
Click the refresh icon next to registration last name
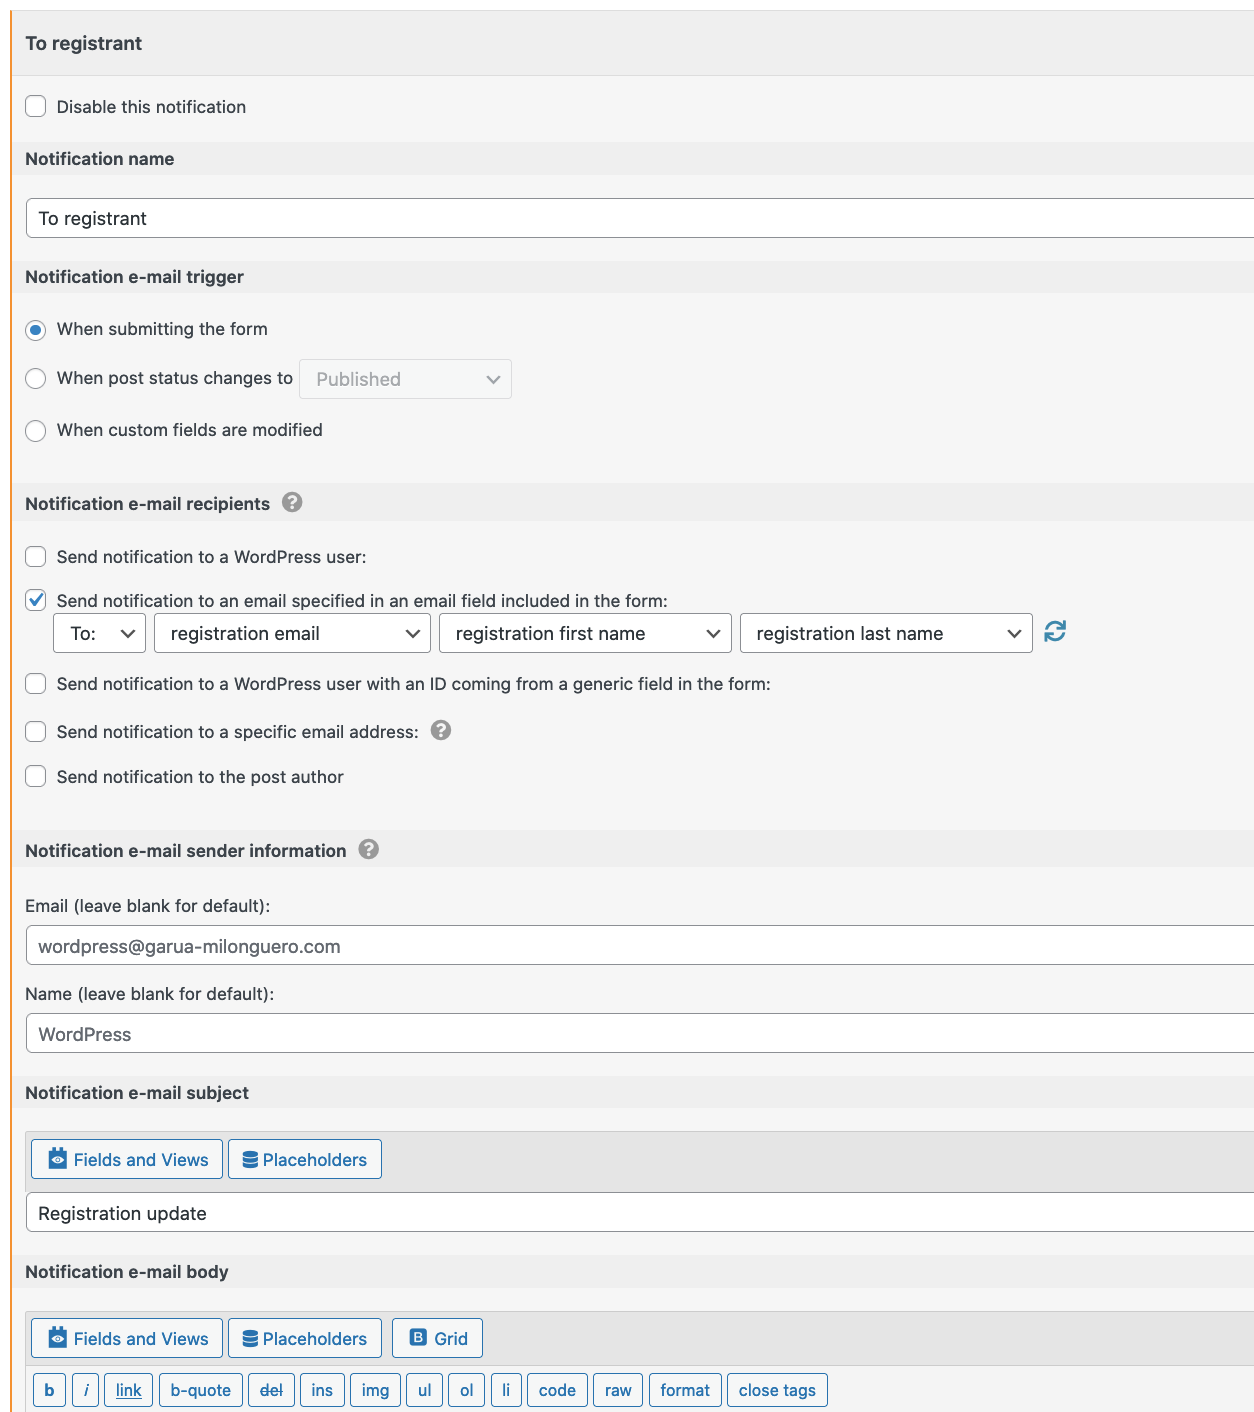tap(1055, 632)
